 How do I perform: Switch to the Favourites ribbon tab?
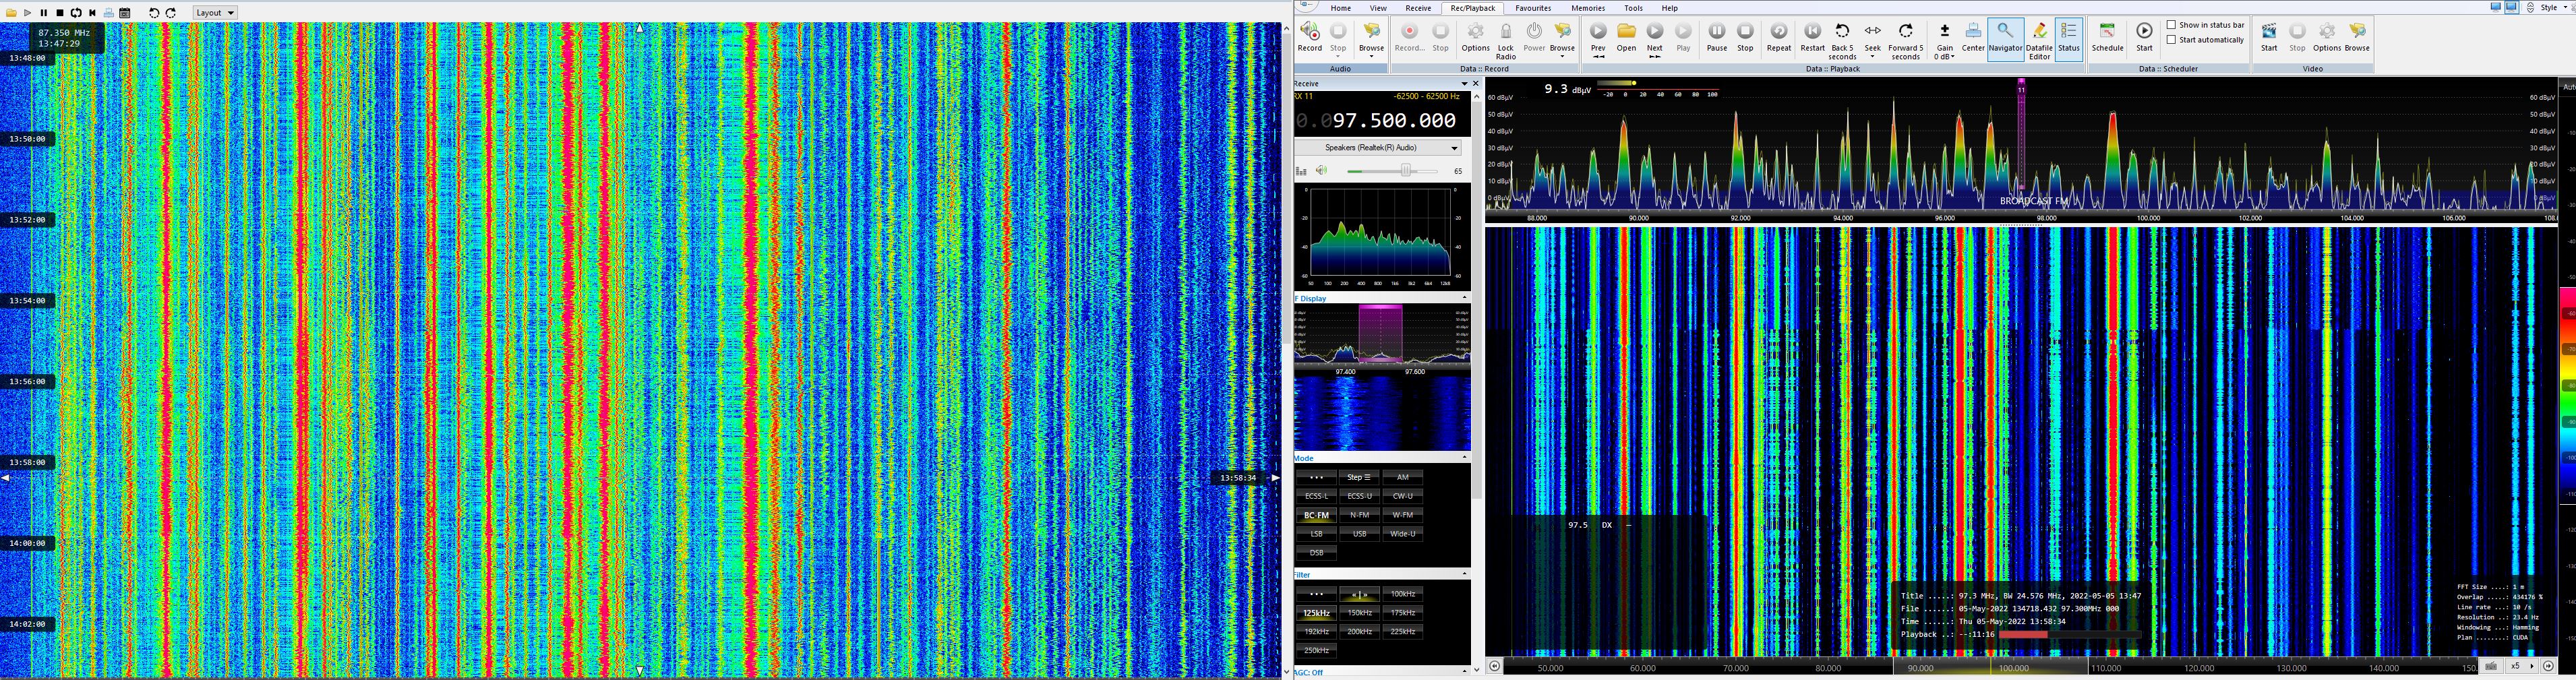[1532, 8]
